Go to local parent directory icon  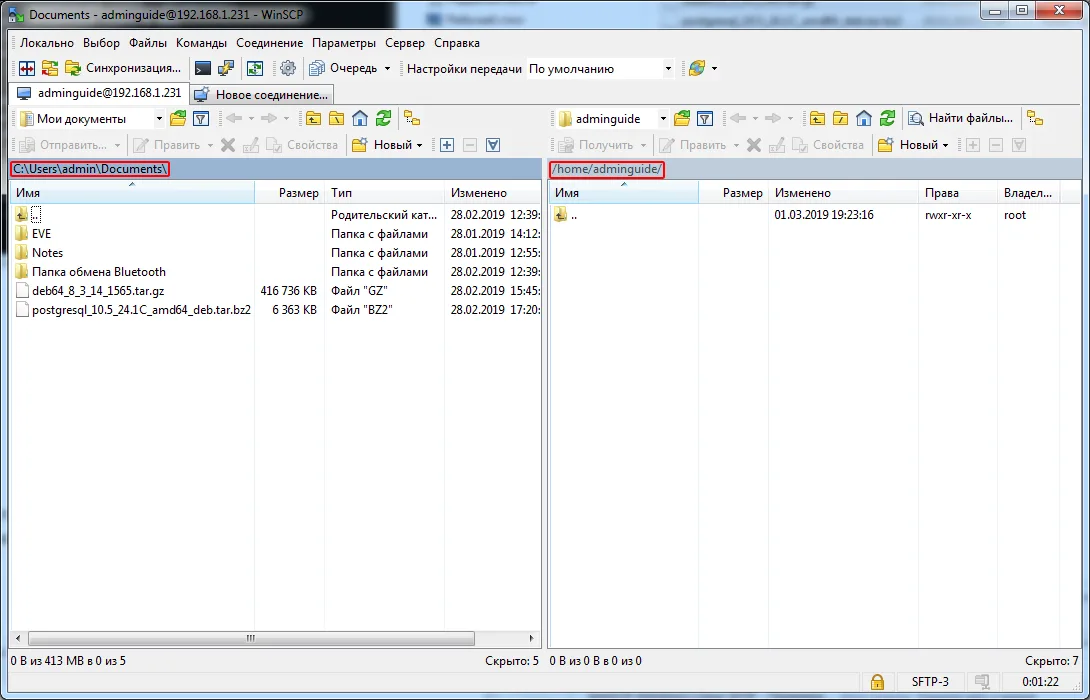[x=314, y=118]
